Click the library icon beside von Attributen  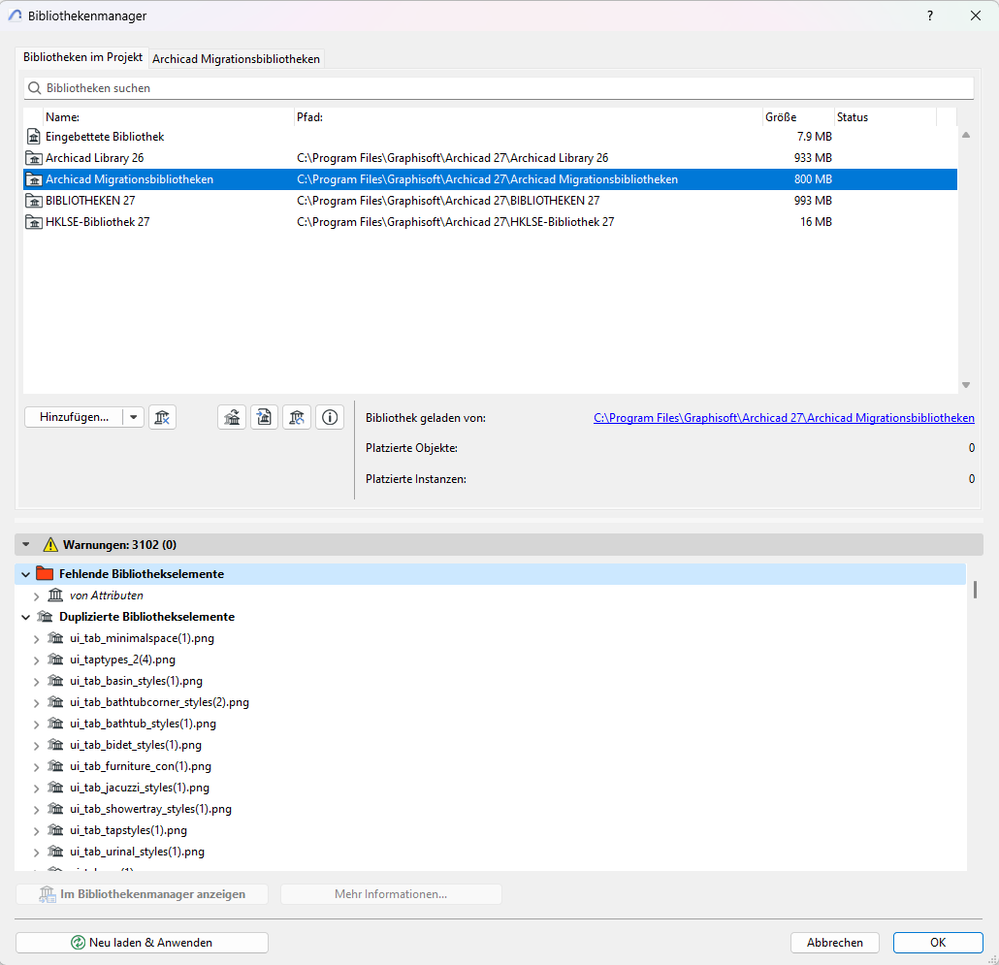55,595
